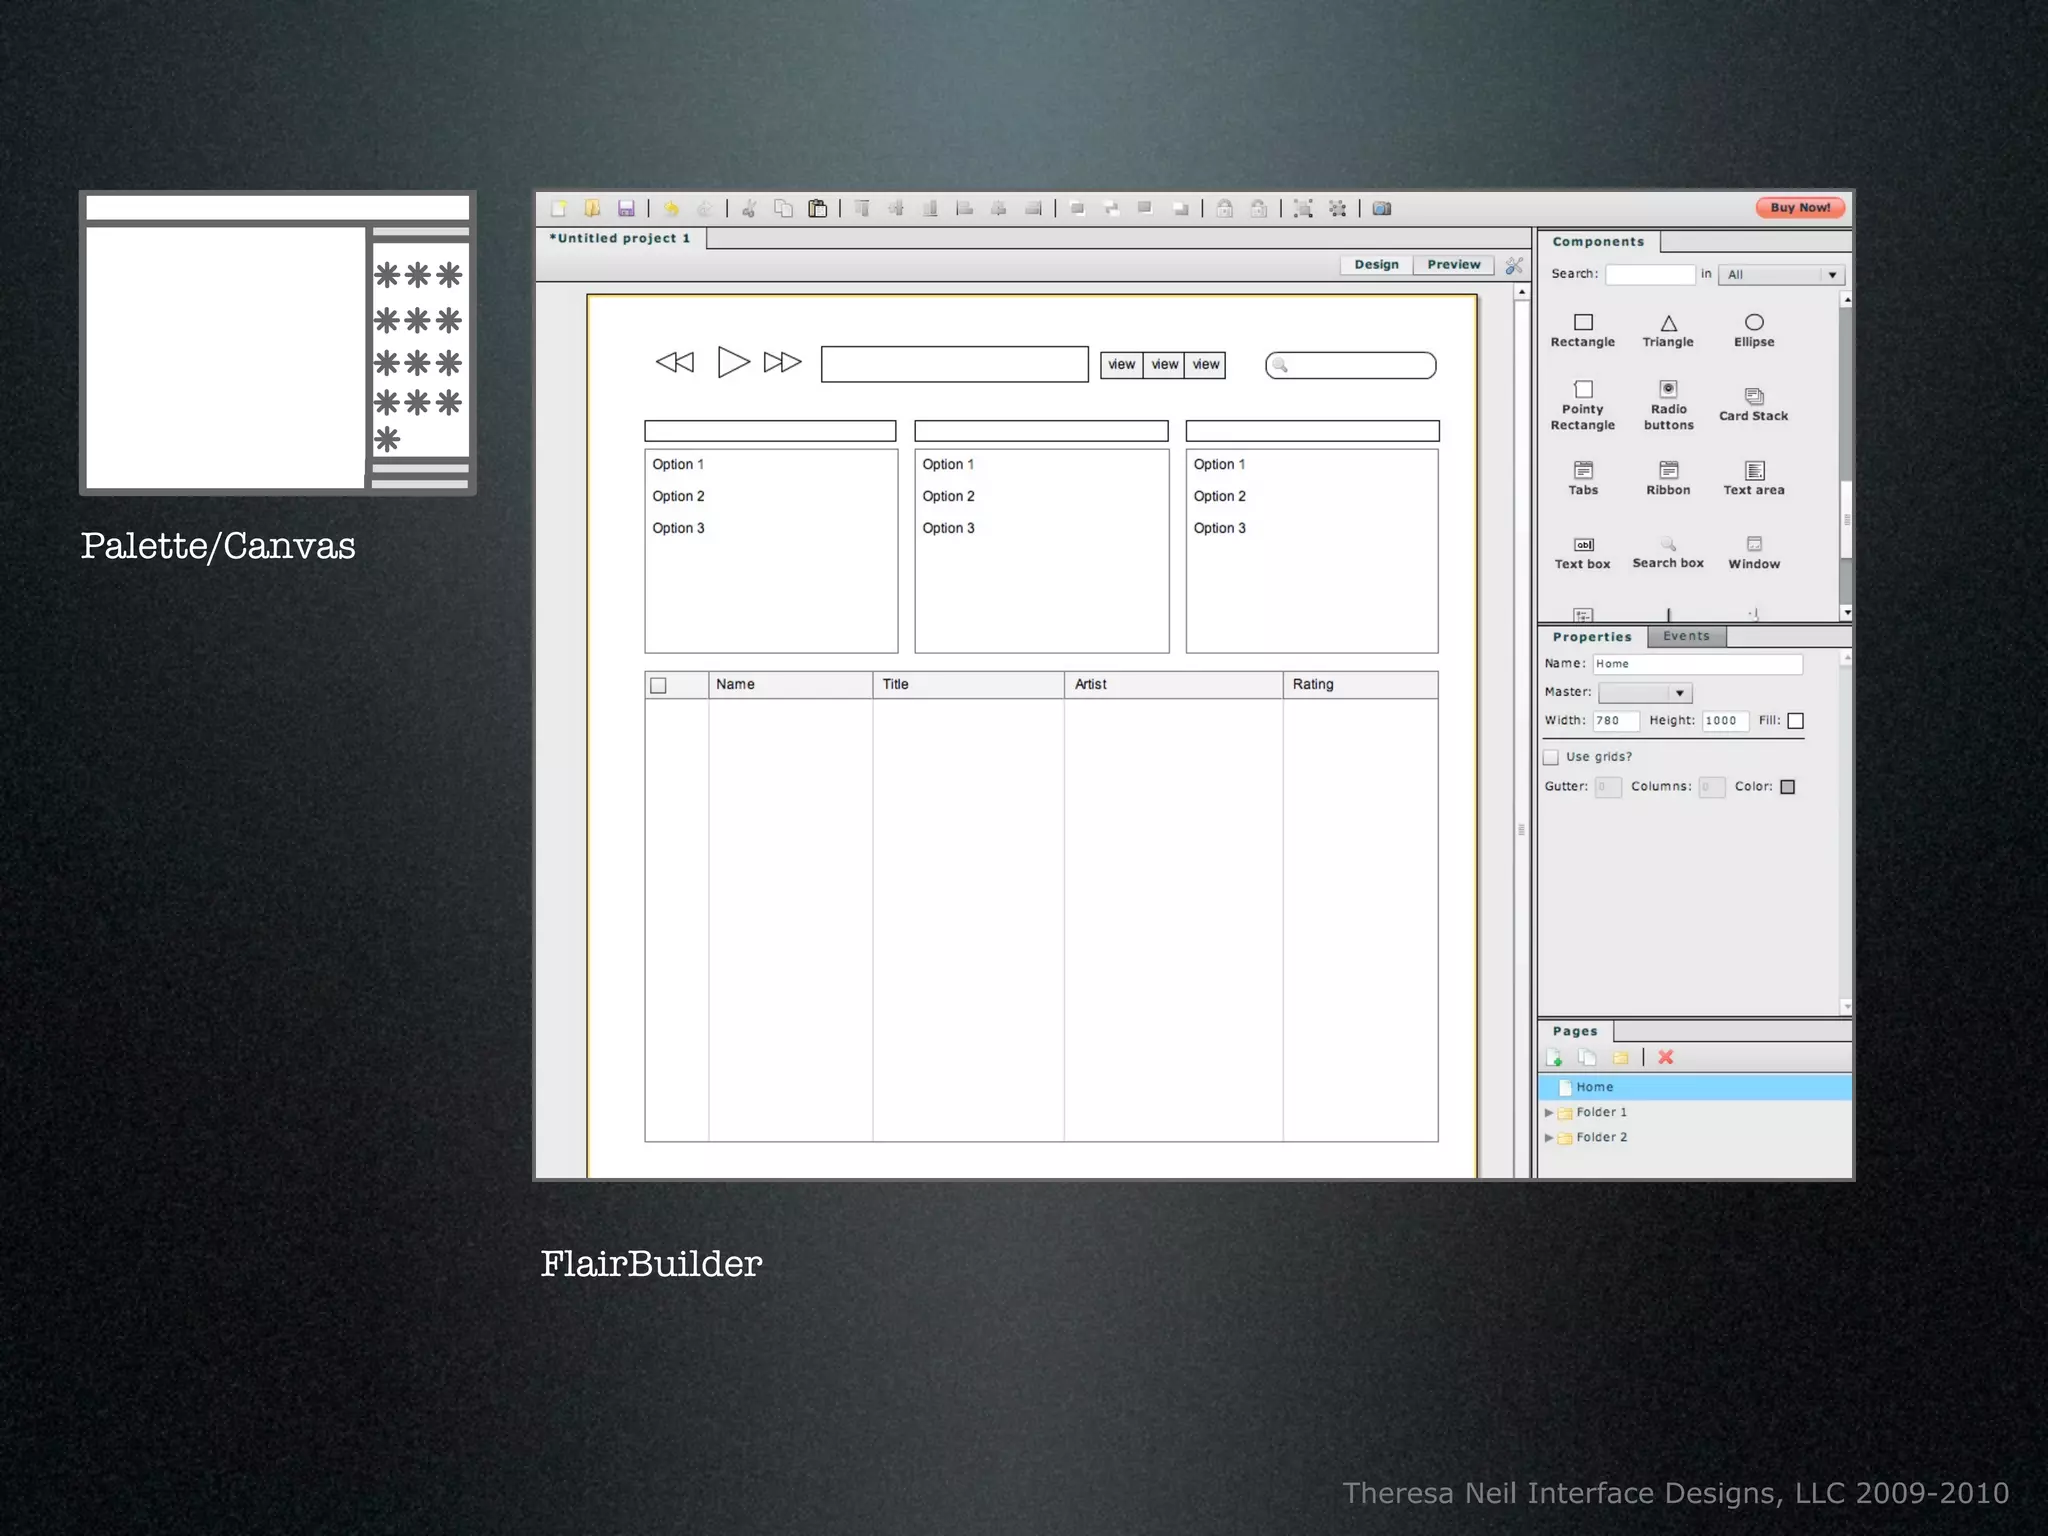This screenshot has height=1536, width=2048.
Task: Enable the Use grids checkbox
Action: point(1551,757)
